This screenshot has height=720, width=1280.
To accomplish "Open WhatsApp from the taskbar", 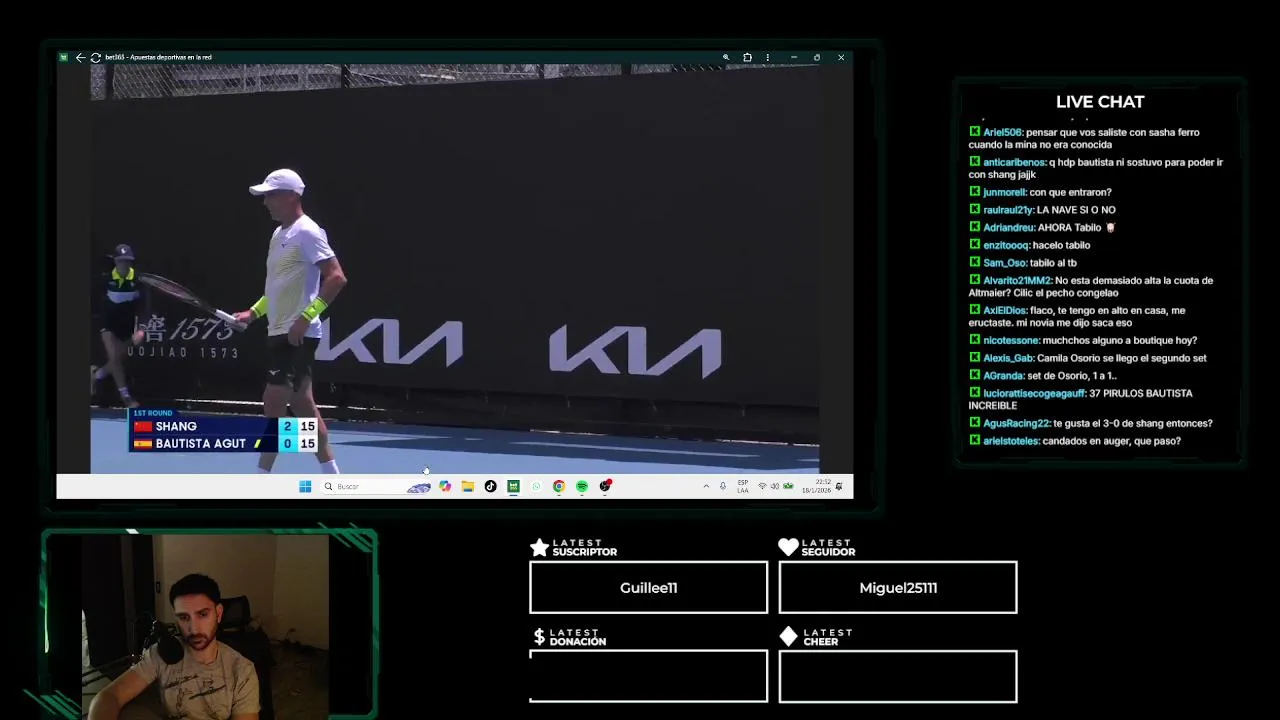I will (x=536, y=486).
